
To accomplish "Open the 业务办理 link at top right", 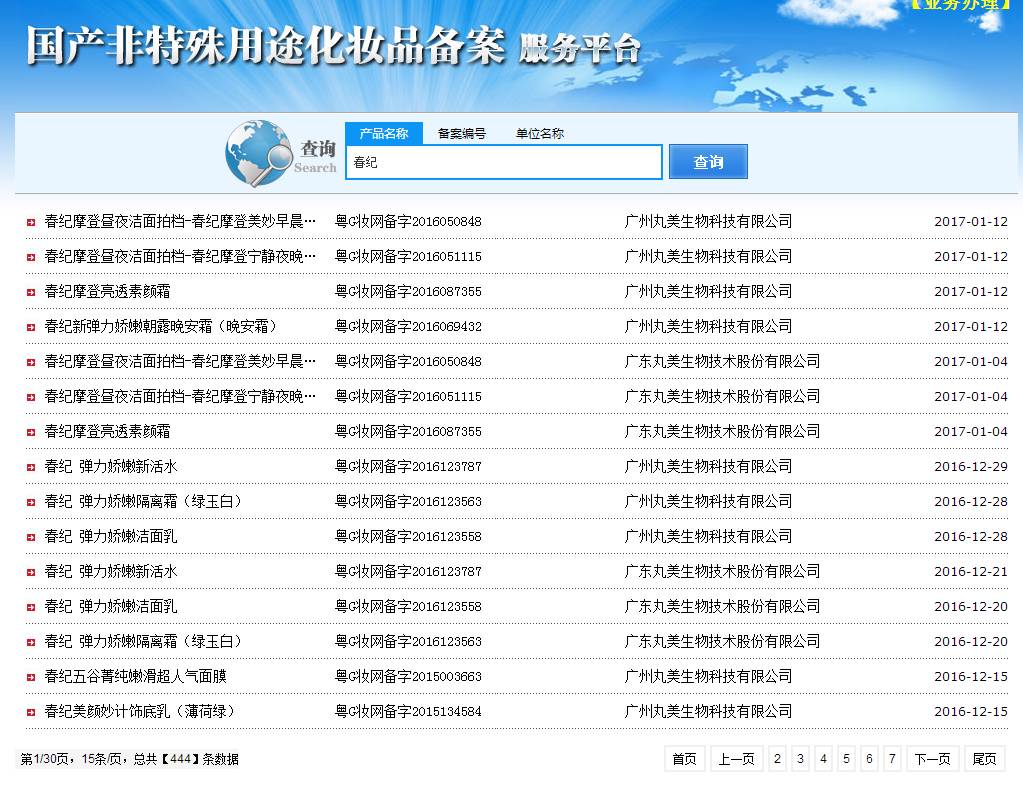I will (960, 5).
